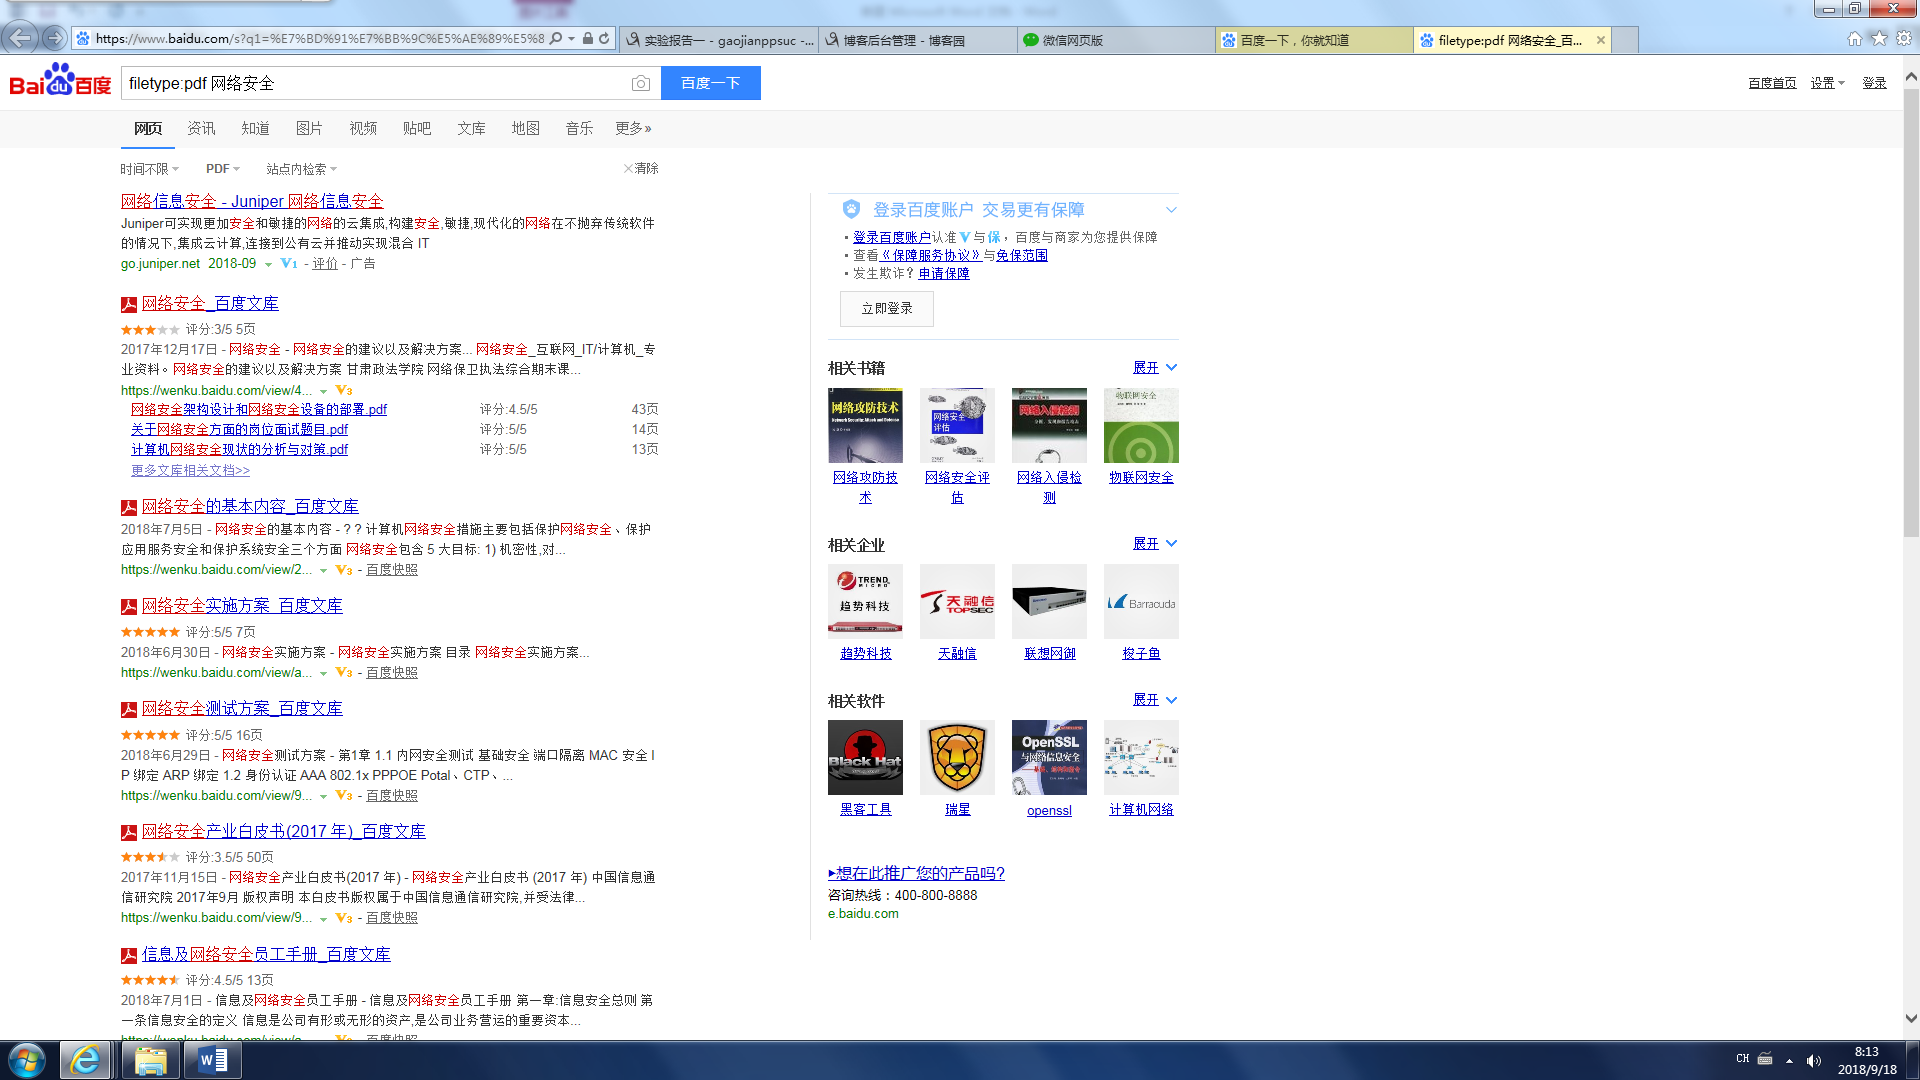Click the OpenSSL software thumbnail
Image resolution: width=1920 pixels, height=1080 pixels.
(x=1049, y=757)
